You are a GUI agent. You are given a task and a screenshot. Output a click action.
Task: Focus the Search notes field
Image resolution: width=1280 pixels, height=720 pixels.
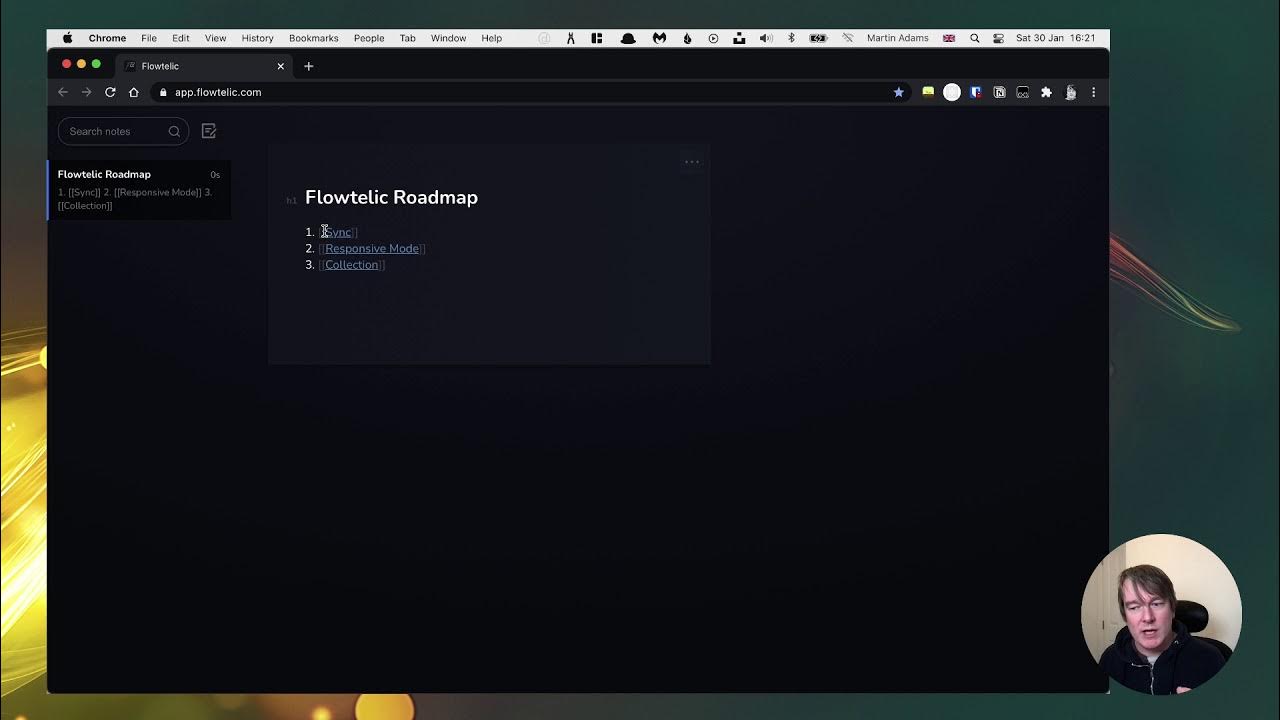[123, 131]
